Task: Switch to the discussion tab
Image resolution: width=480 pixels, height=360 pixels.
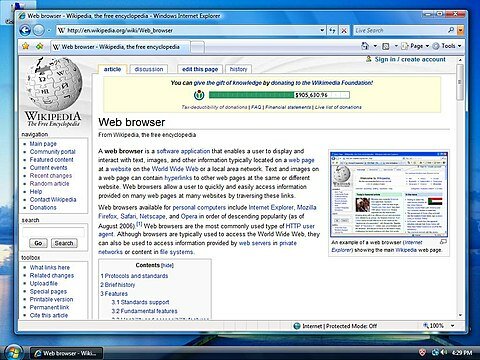Action: (x=149, y=69)
